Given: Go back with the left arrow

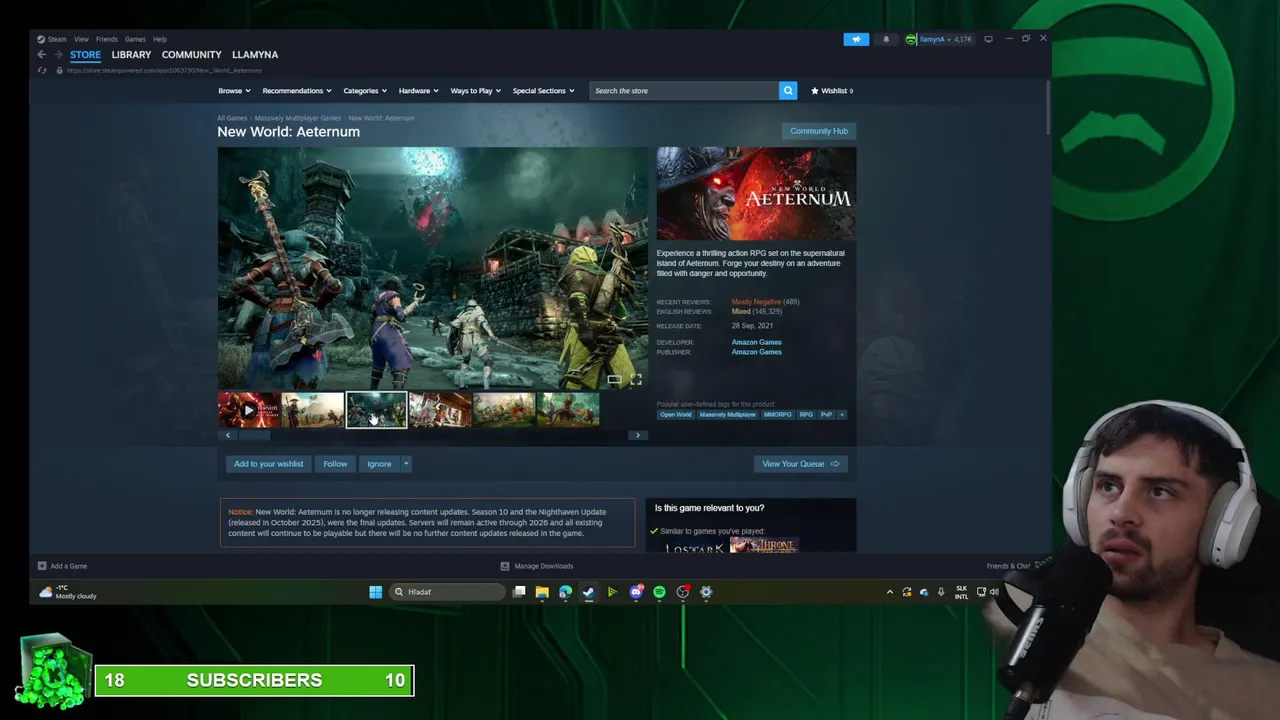Looking at the screenshot, I should point(41,55).
